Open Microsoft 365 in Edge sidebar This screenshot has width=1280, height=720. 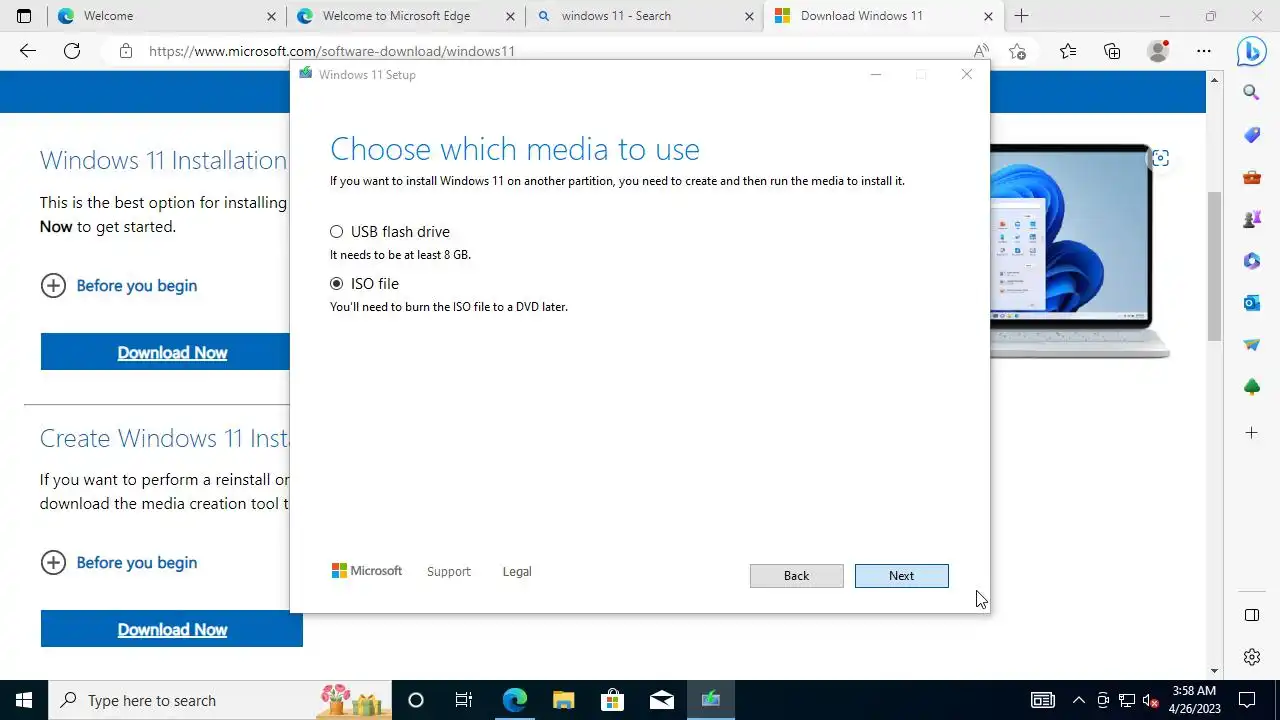[1251, 261]
